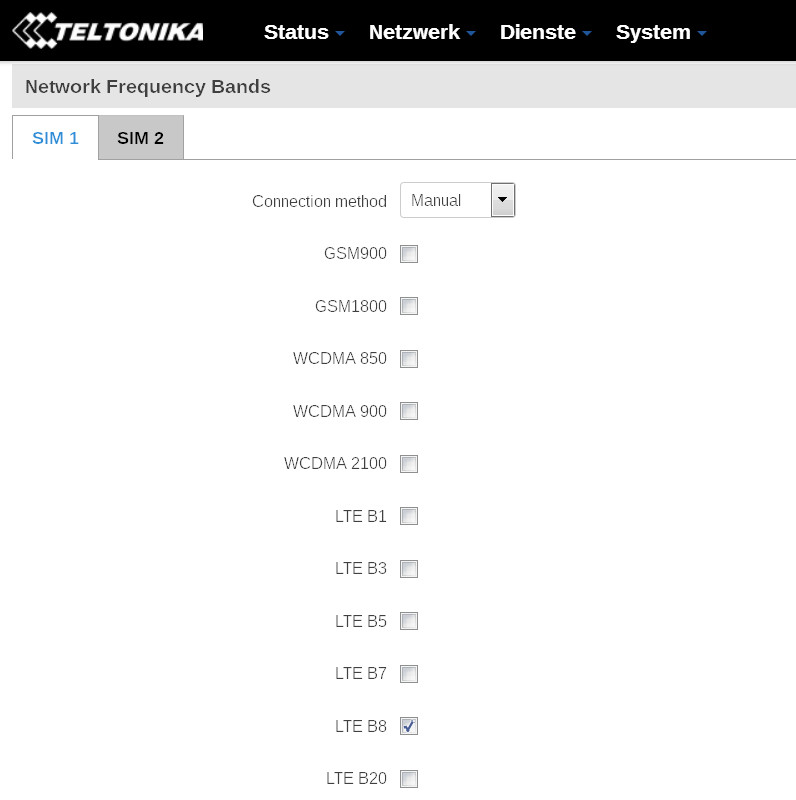796x800 pixels.
Task: Tick the GSM1800 checkbox
Action: pyautogui.click(x=409, y=306)
